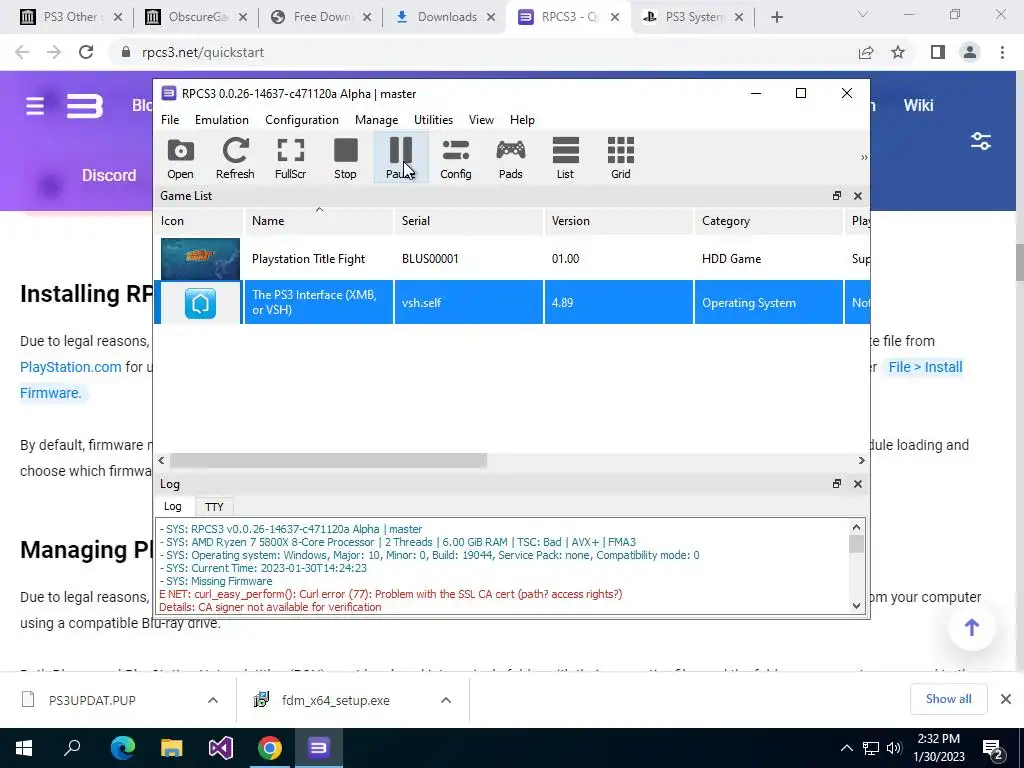The width and height of the screenshot is (1024, 768).
Task: Toggle FullScr mode in RPCS3 toolbar
Action: [291, 158]
